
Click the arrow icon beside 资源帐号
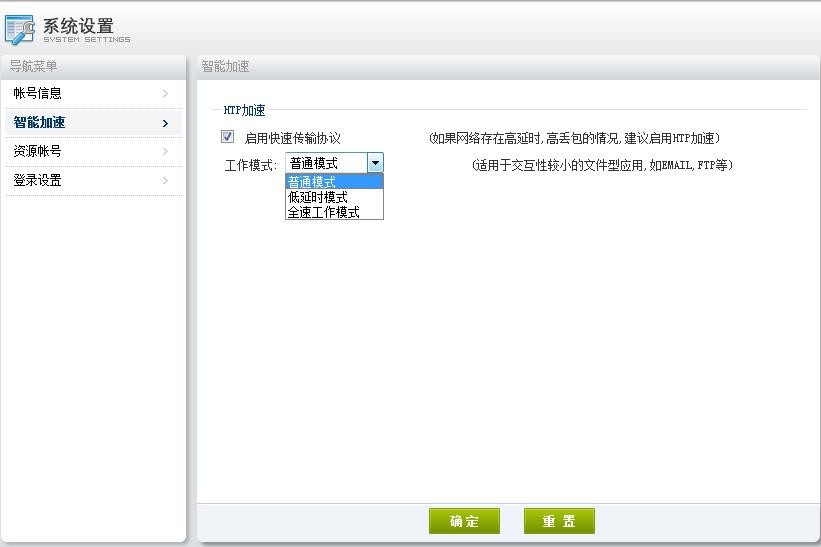(165, 152)
